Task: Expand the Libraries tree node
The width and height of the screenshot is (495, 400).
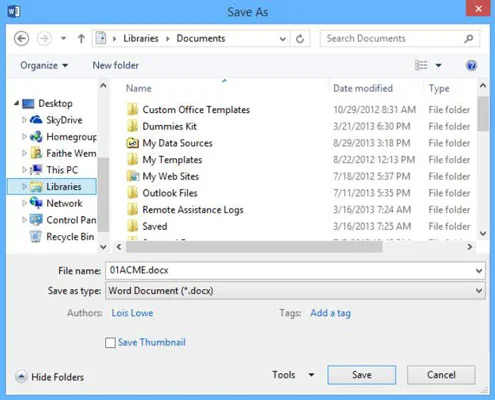Action: [x=24, y=186]
